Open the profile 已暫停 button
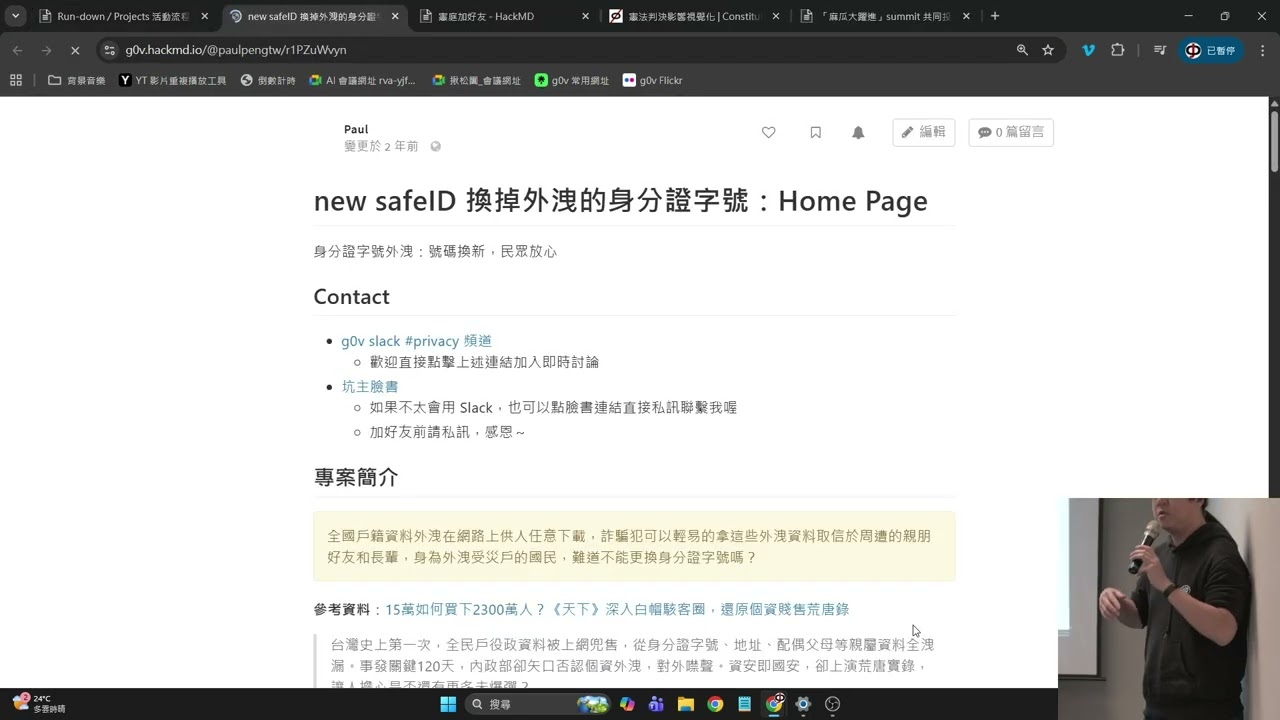This screenshot has width=1280, height=720. tap(1211, 50)
